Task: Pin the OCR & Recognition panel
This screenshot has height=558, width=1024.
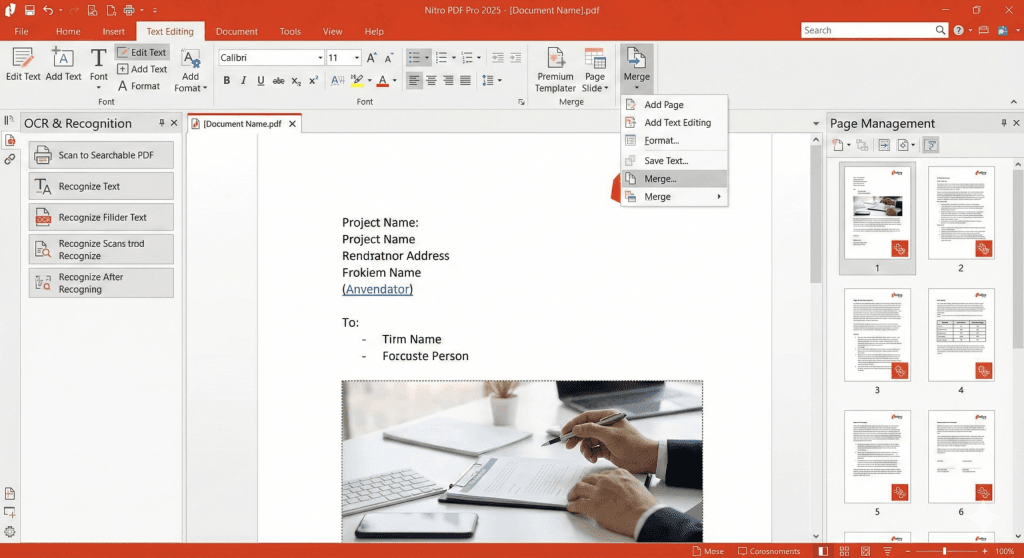Action: [161, 123]
